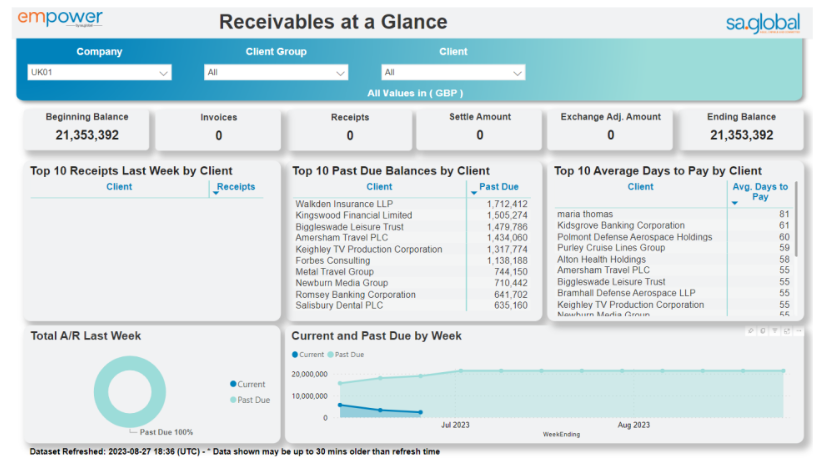Viewport: 829px width, 466px height.
Task: Click sort arrow under Avg. Days to Pay
Action: (734, 203)
